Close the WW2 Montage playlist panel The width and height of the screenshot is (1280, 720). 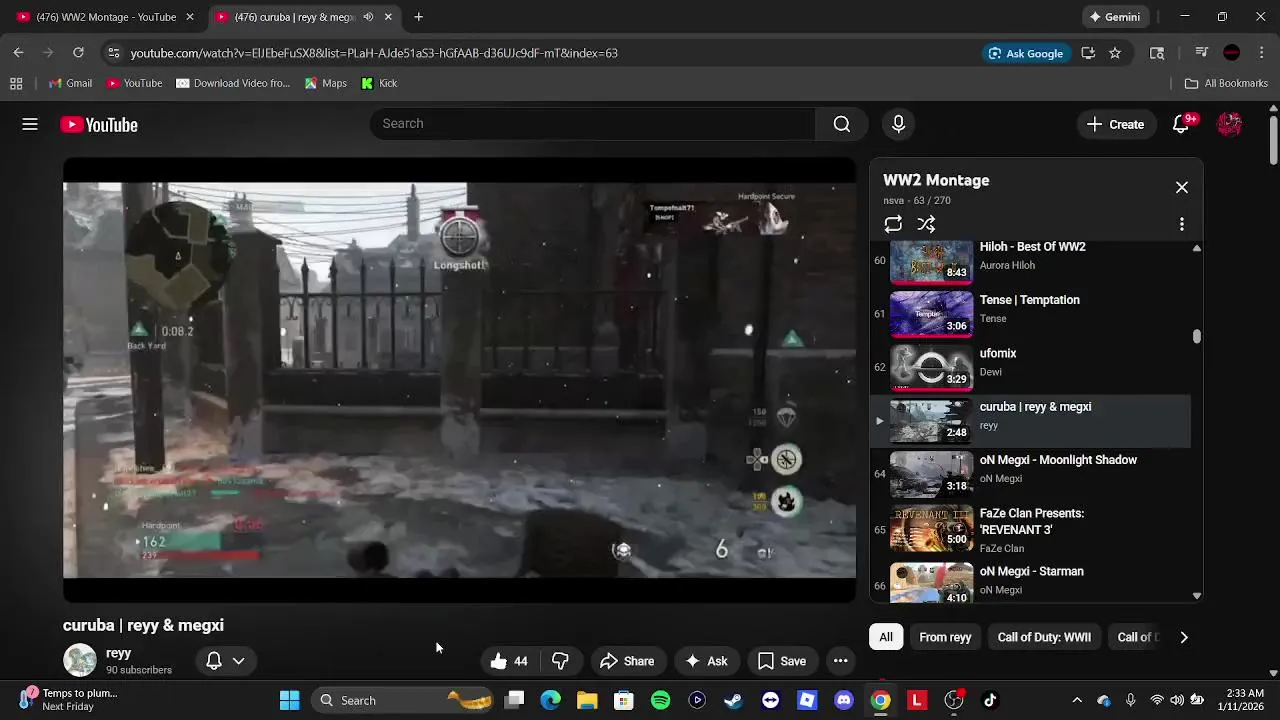point(1182,188)
